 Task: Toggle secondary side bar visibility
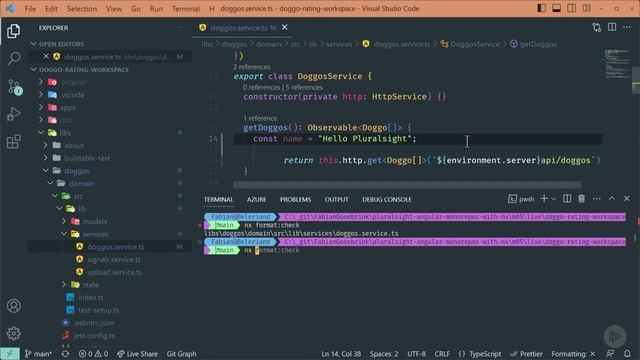(x=571, y=8)
